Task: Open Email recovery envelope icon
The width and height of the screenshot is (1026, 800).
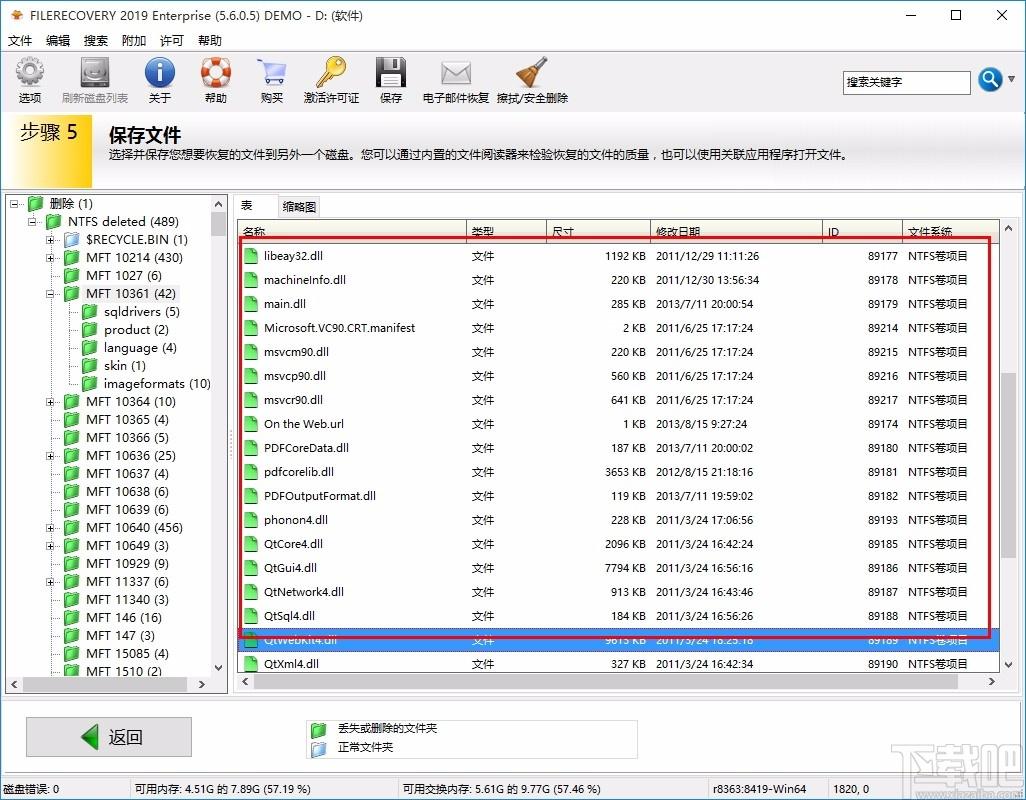Action: [456, 80]
